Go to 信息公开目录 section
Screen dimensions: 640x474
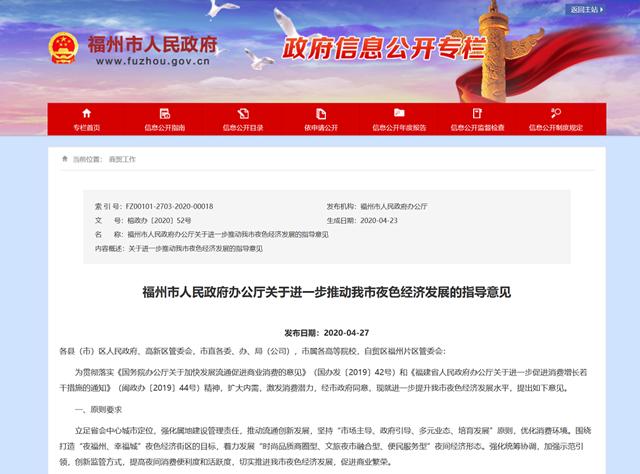[x=241, y=128]
